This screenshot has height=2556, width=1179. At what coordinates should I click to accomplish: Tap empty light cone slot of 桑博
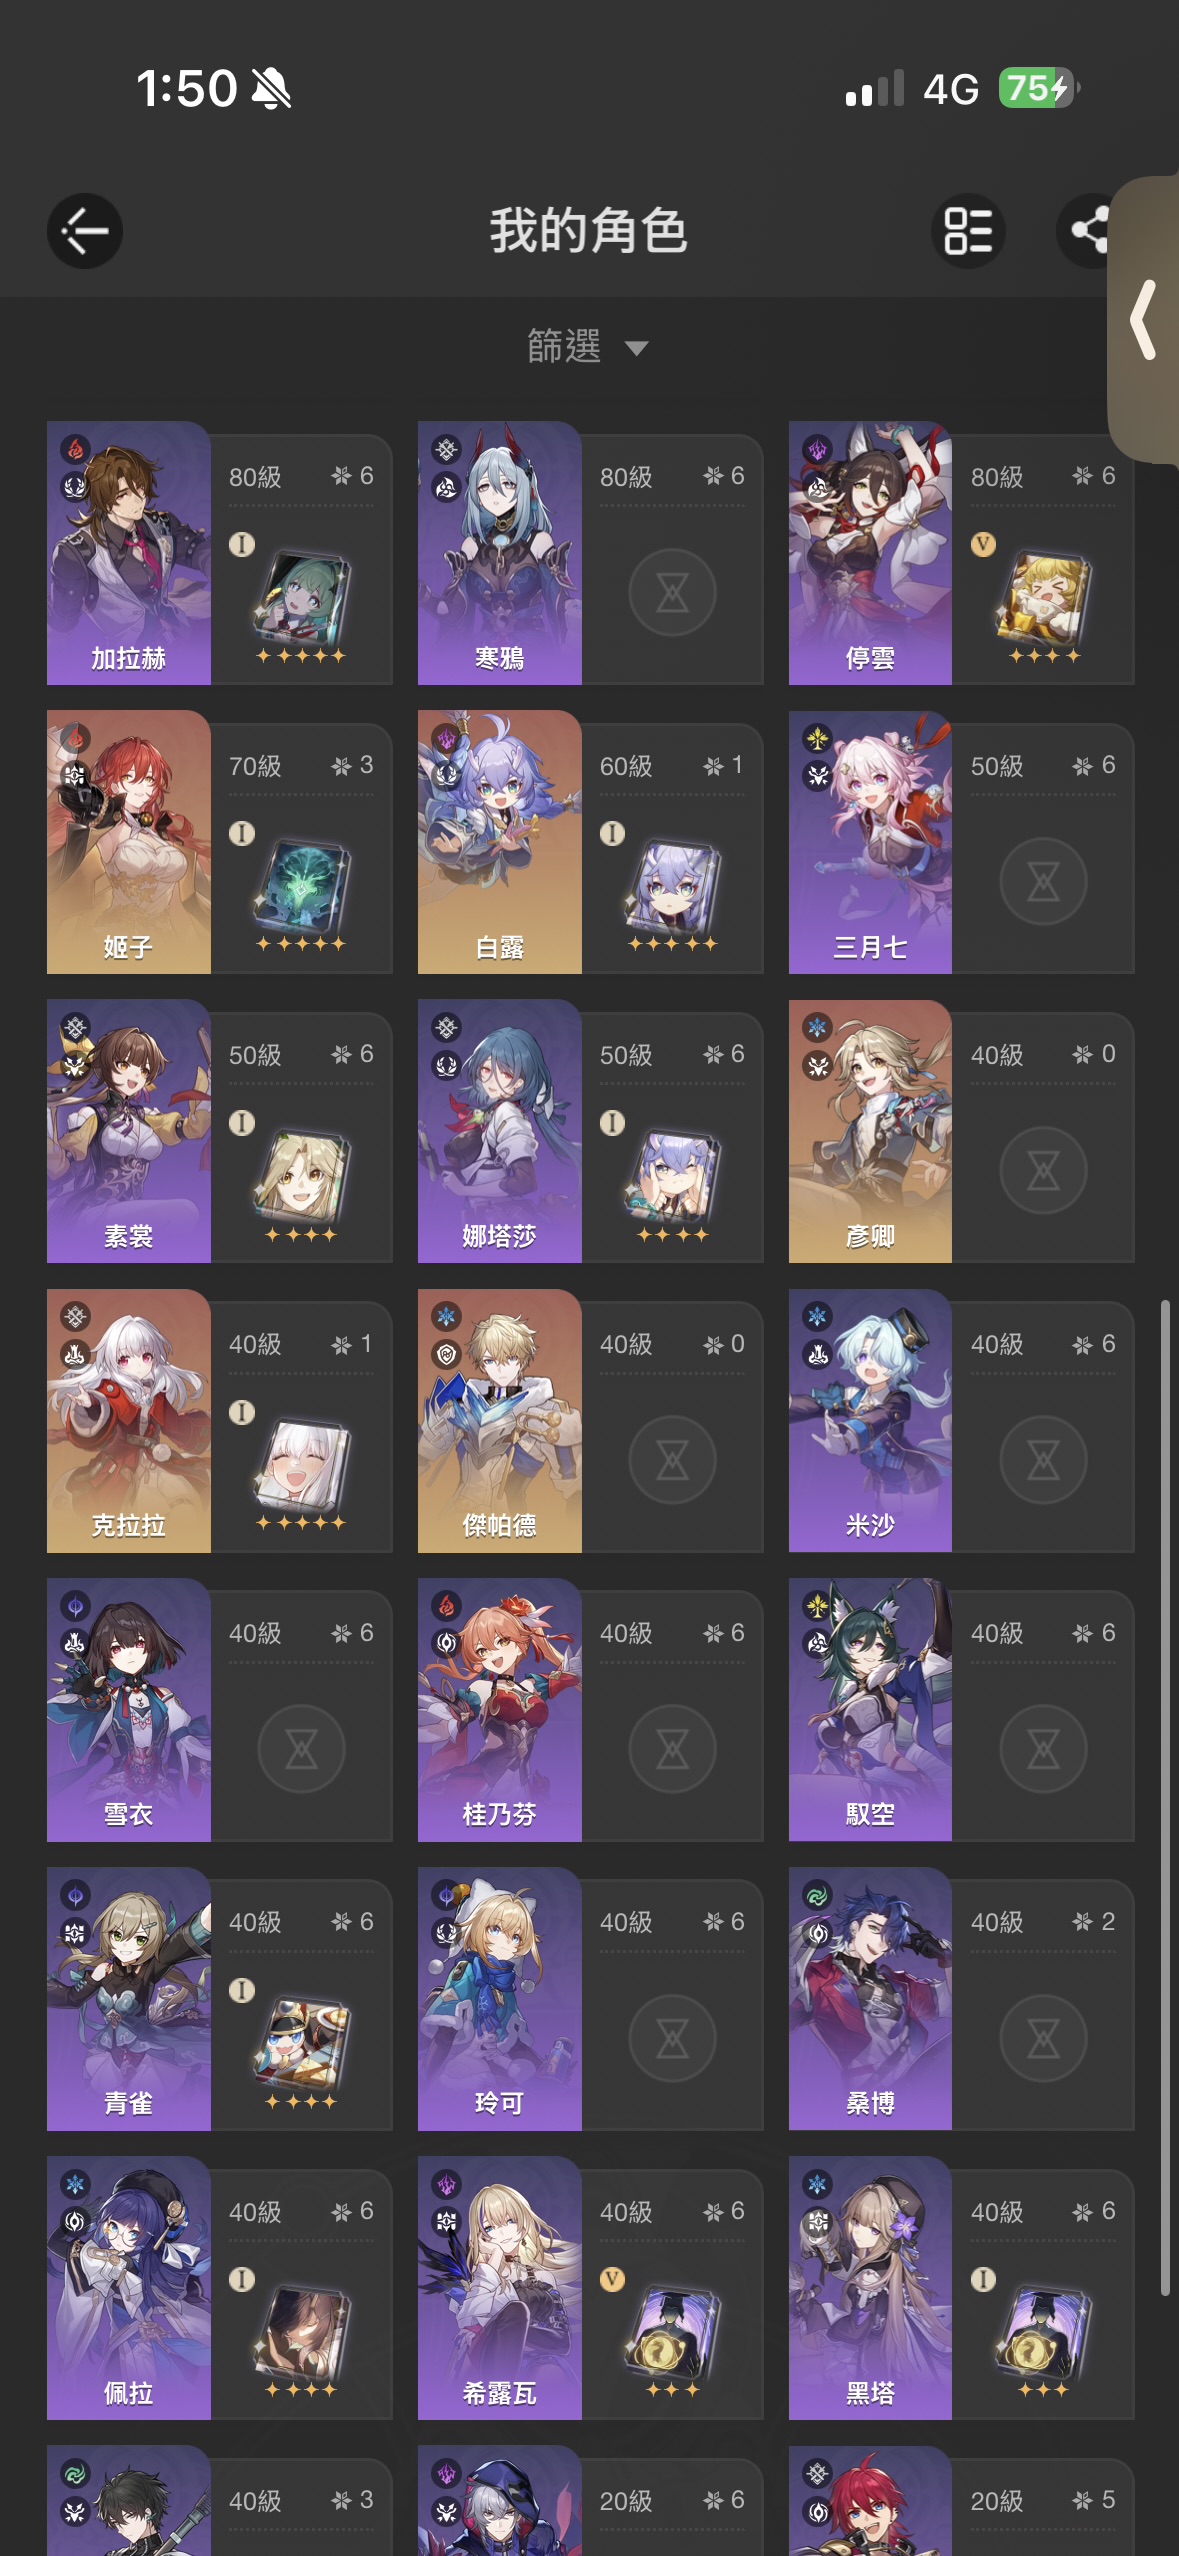(1043, 2038)
